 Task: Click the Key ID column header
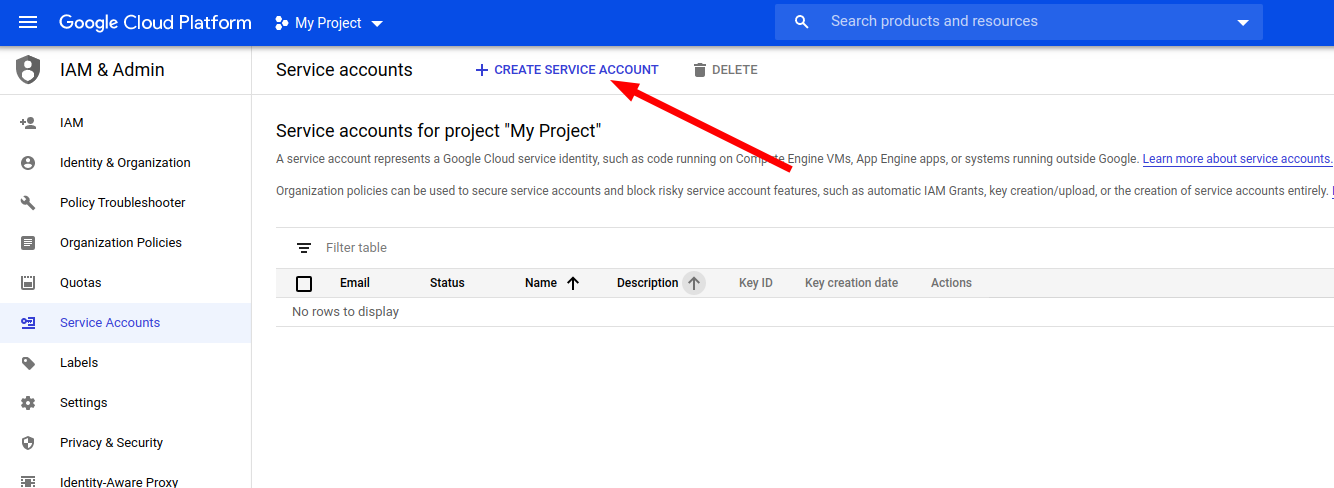point(756,283)
